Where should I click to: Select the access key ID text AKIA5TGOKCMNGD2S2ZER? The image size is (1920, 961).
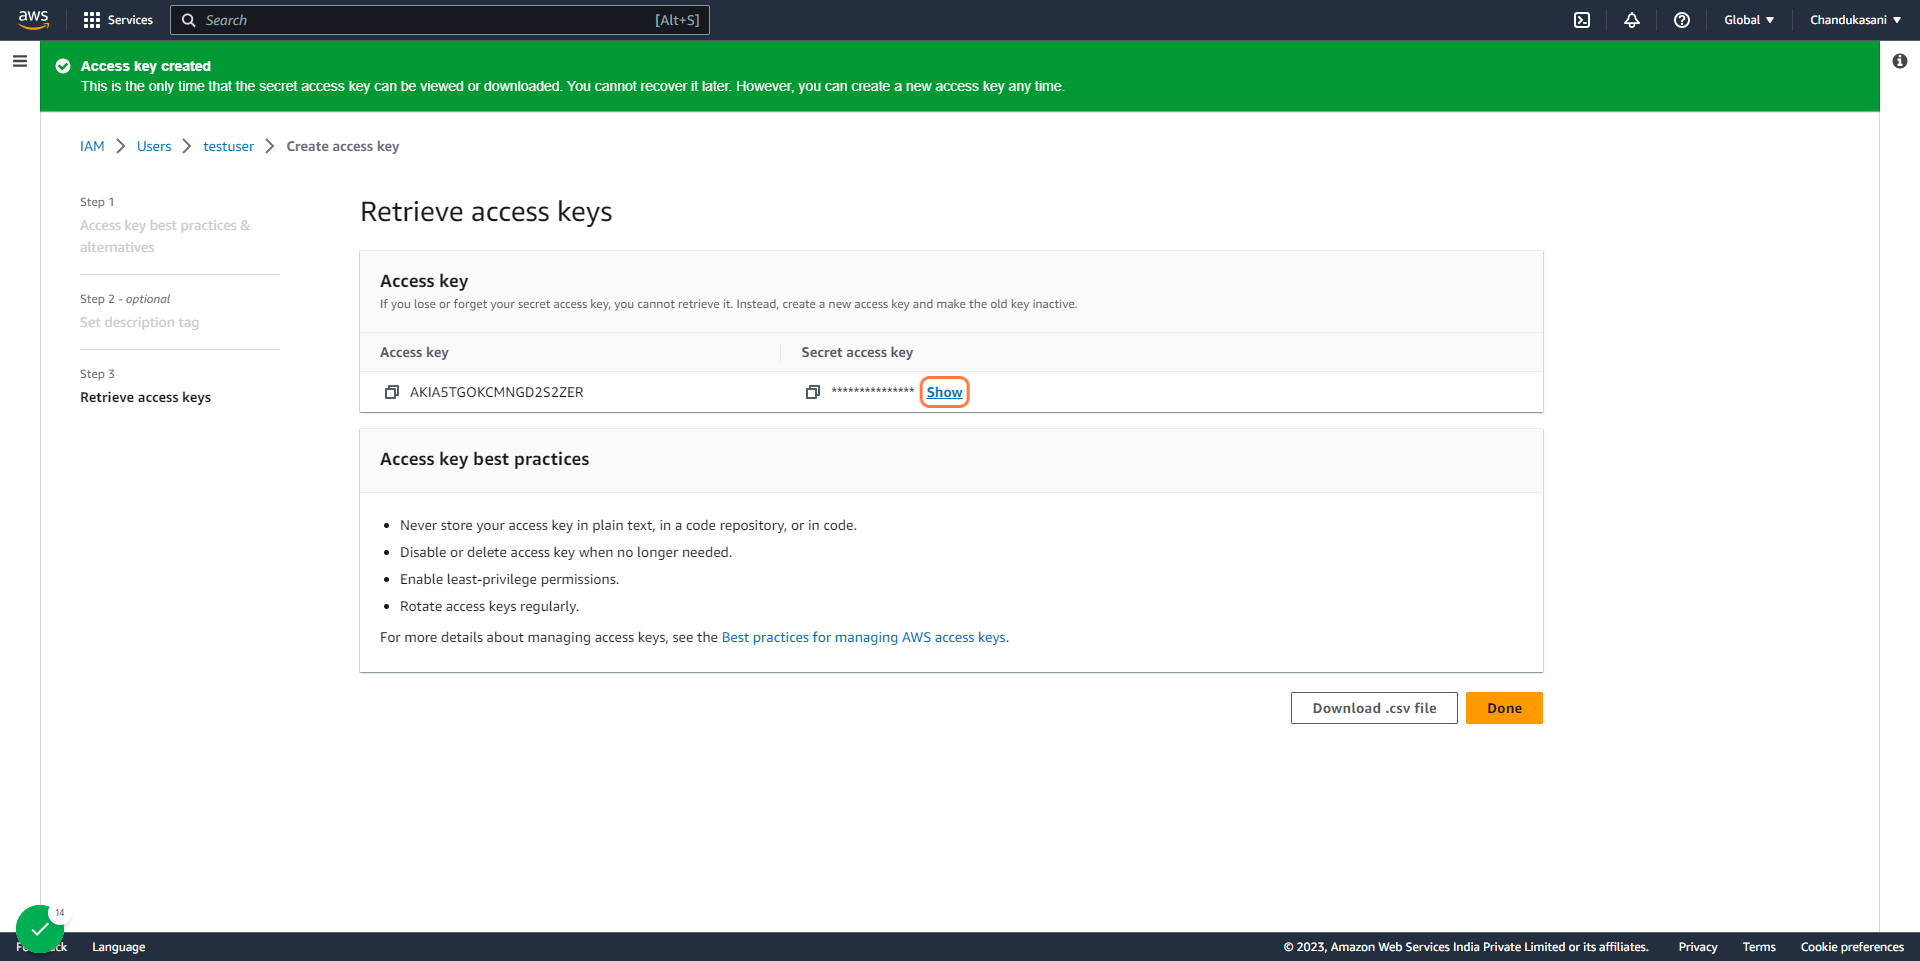pyautogui.click(x=496, y=392)
